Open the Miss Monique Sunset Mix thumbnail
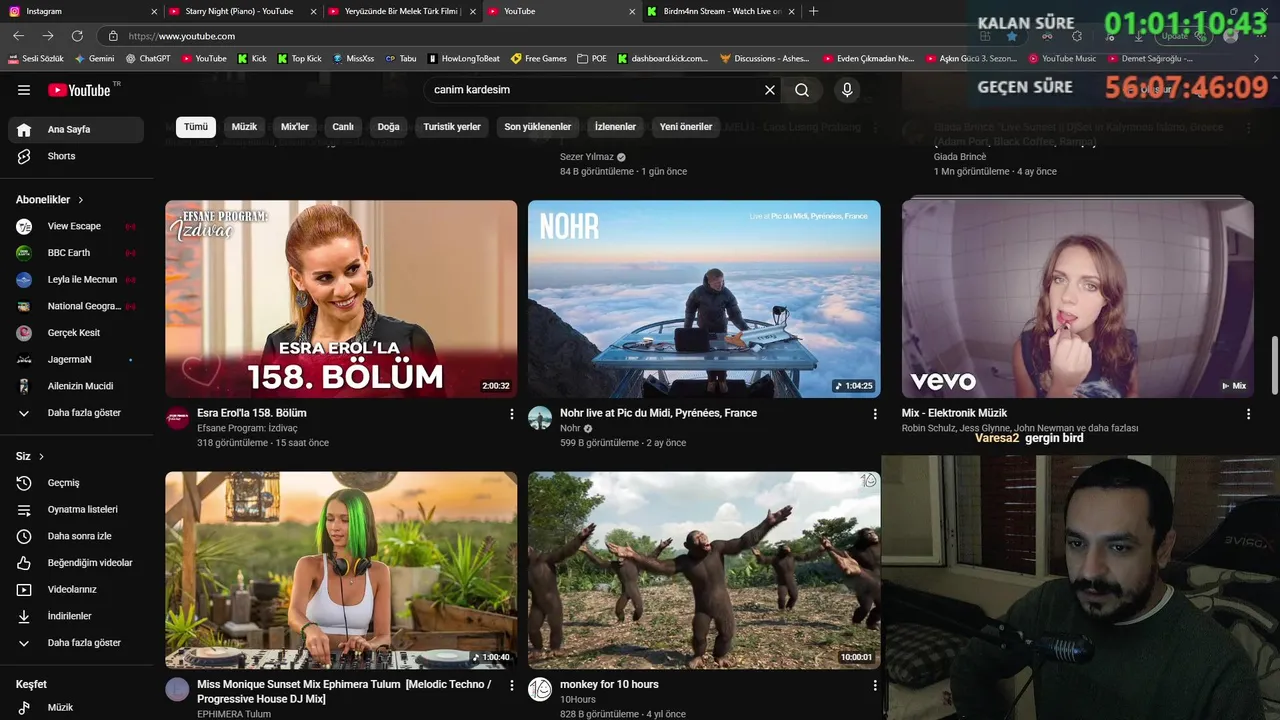 [341, 570]
